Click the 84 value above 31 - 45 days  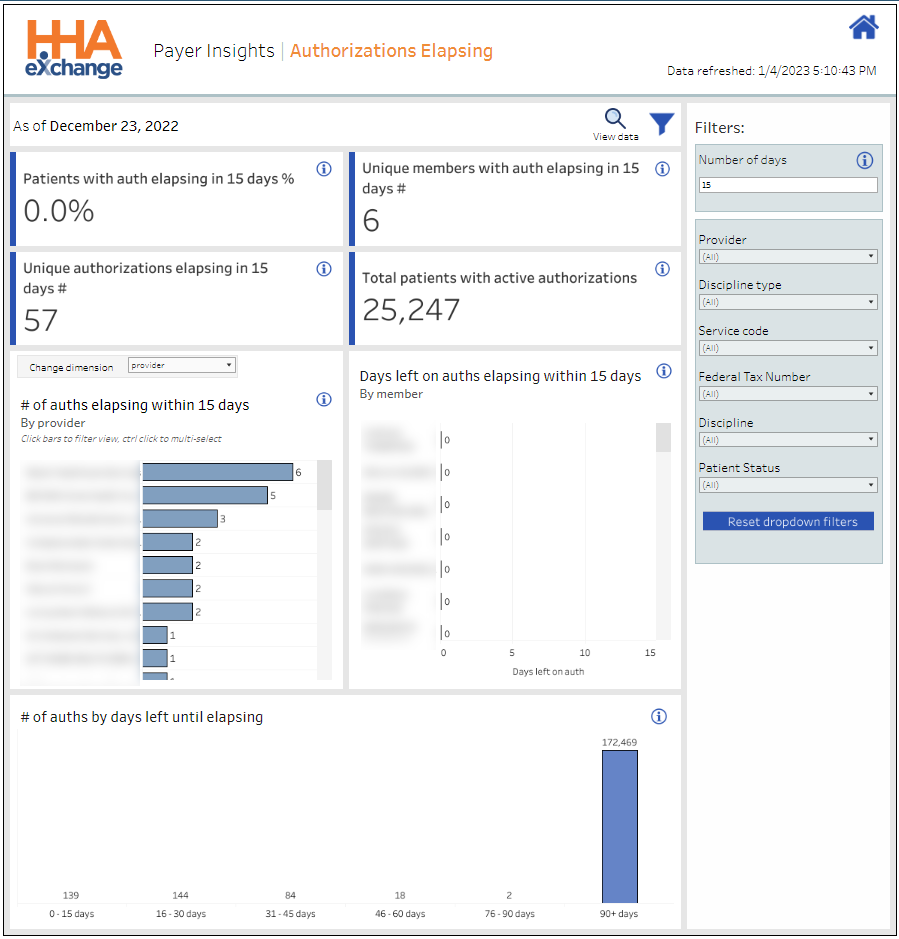290,895
